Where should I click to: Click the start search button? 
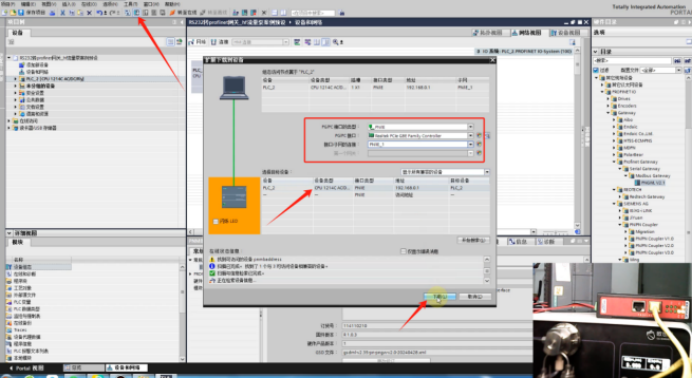[x=473, y=240]
